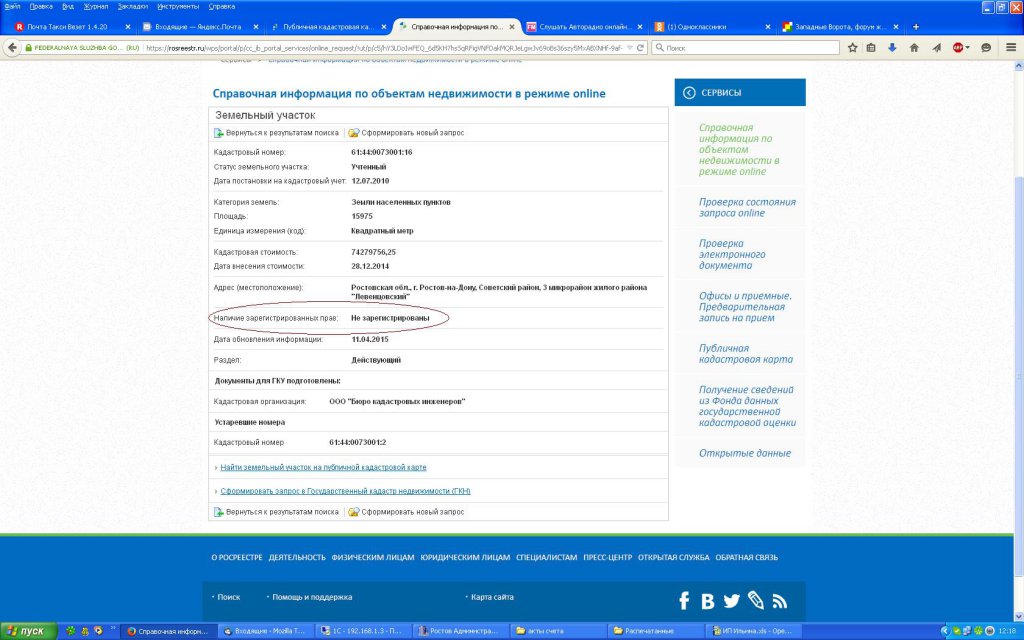
Task: Reload the page using the refresh icon
Action: pos(641,48)
